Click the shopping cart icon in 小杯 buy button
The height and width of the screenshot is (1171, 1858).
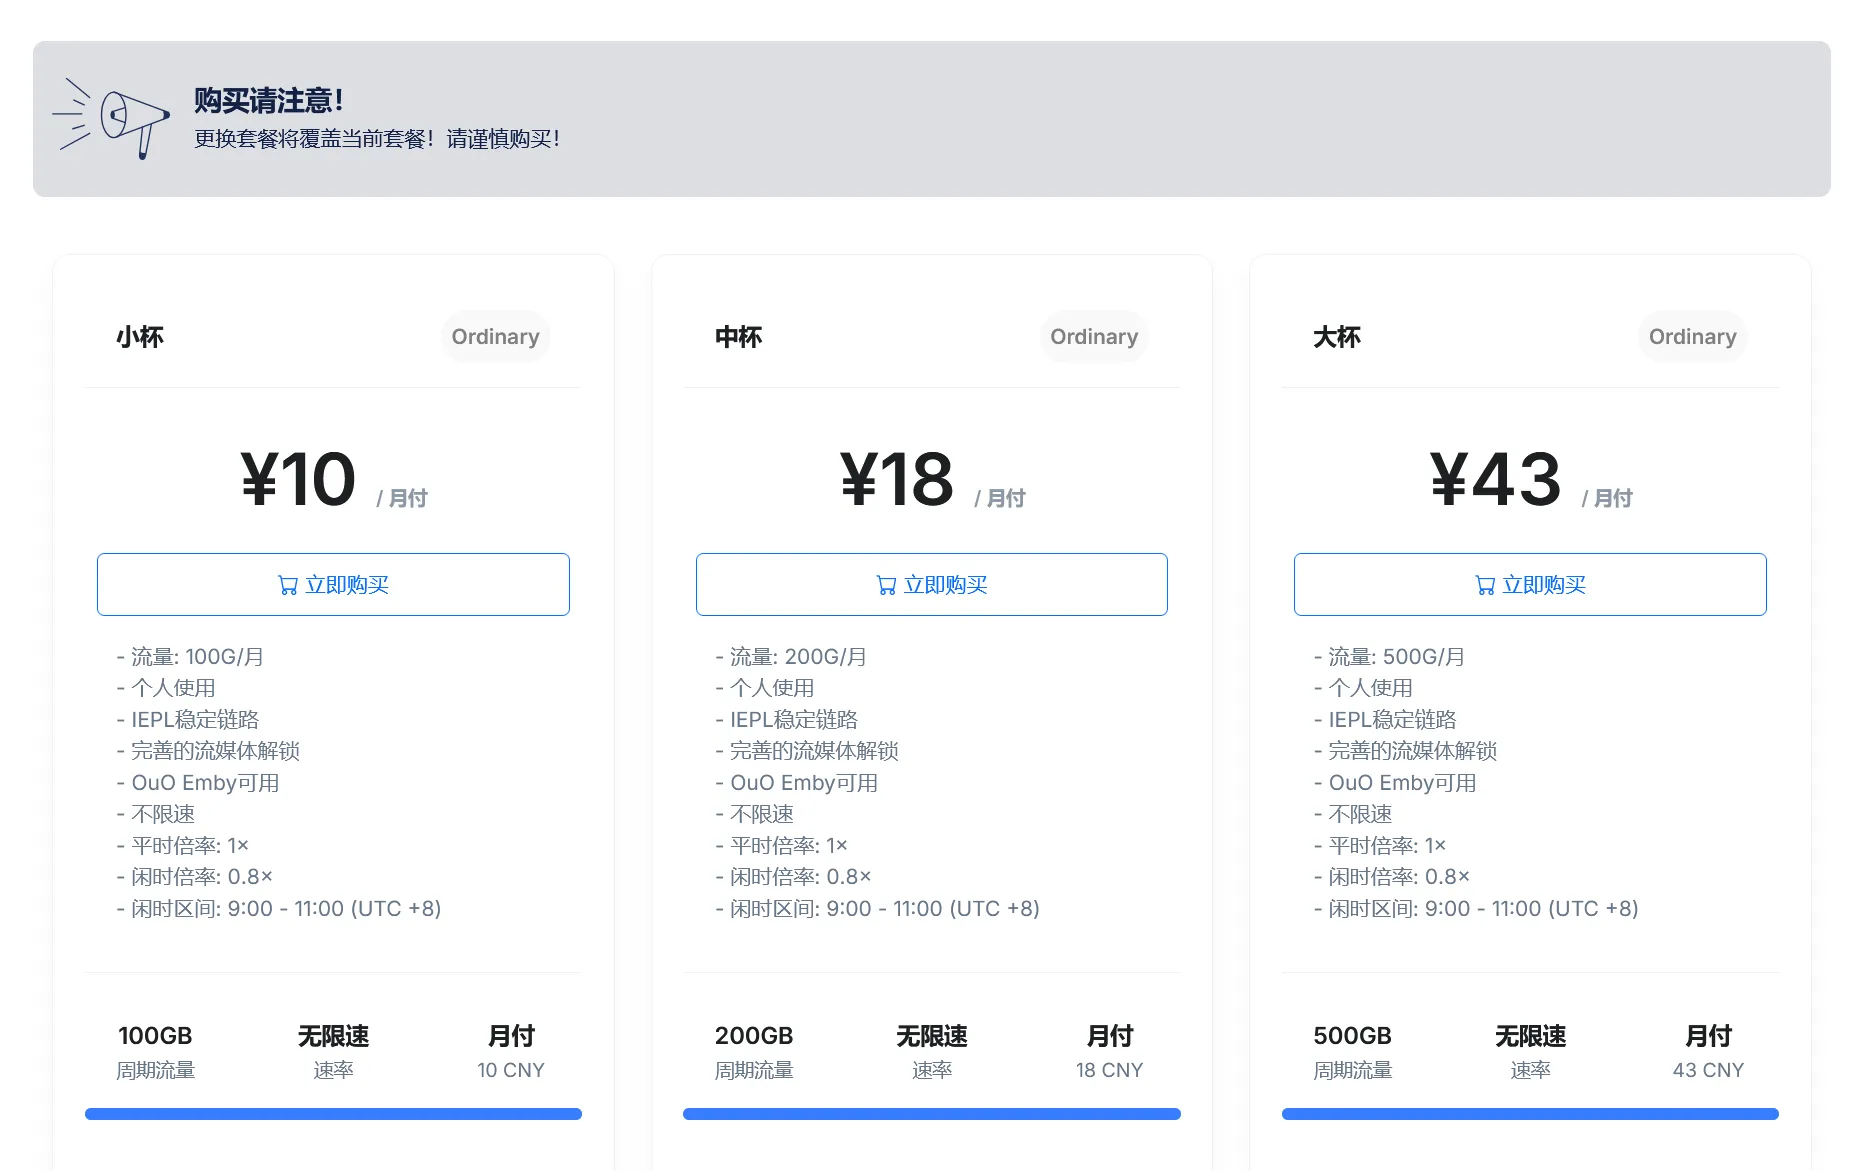pos(289,585)
